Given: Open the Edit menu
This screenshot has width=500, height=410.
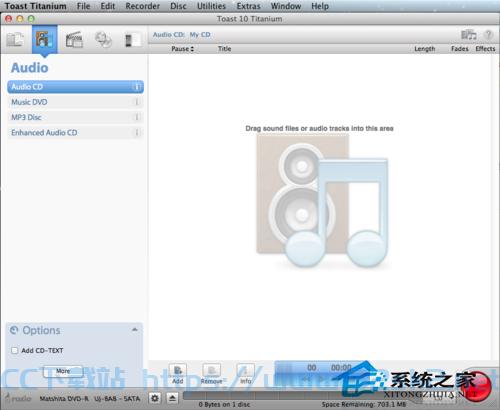Looking at the screenshot, I should point(108,6).
